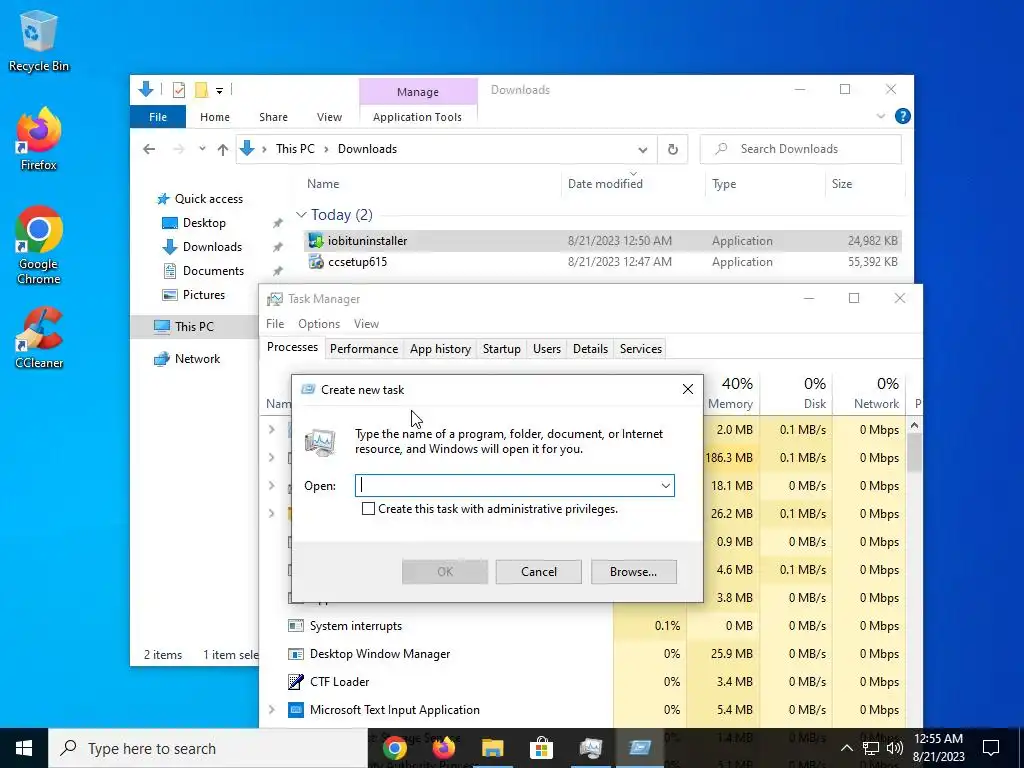Click This PC in address breadcrumb
Screen dimensions: 1024x768
point(295,149)
